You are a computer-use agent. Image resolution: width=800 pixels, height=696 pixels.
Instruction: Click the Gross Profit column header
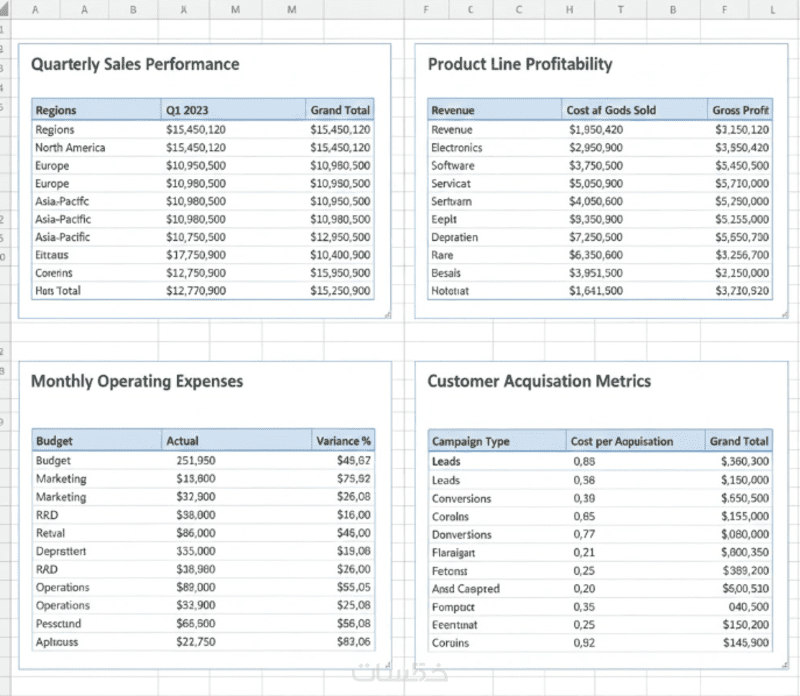[740, 110]
